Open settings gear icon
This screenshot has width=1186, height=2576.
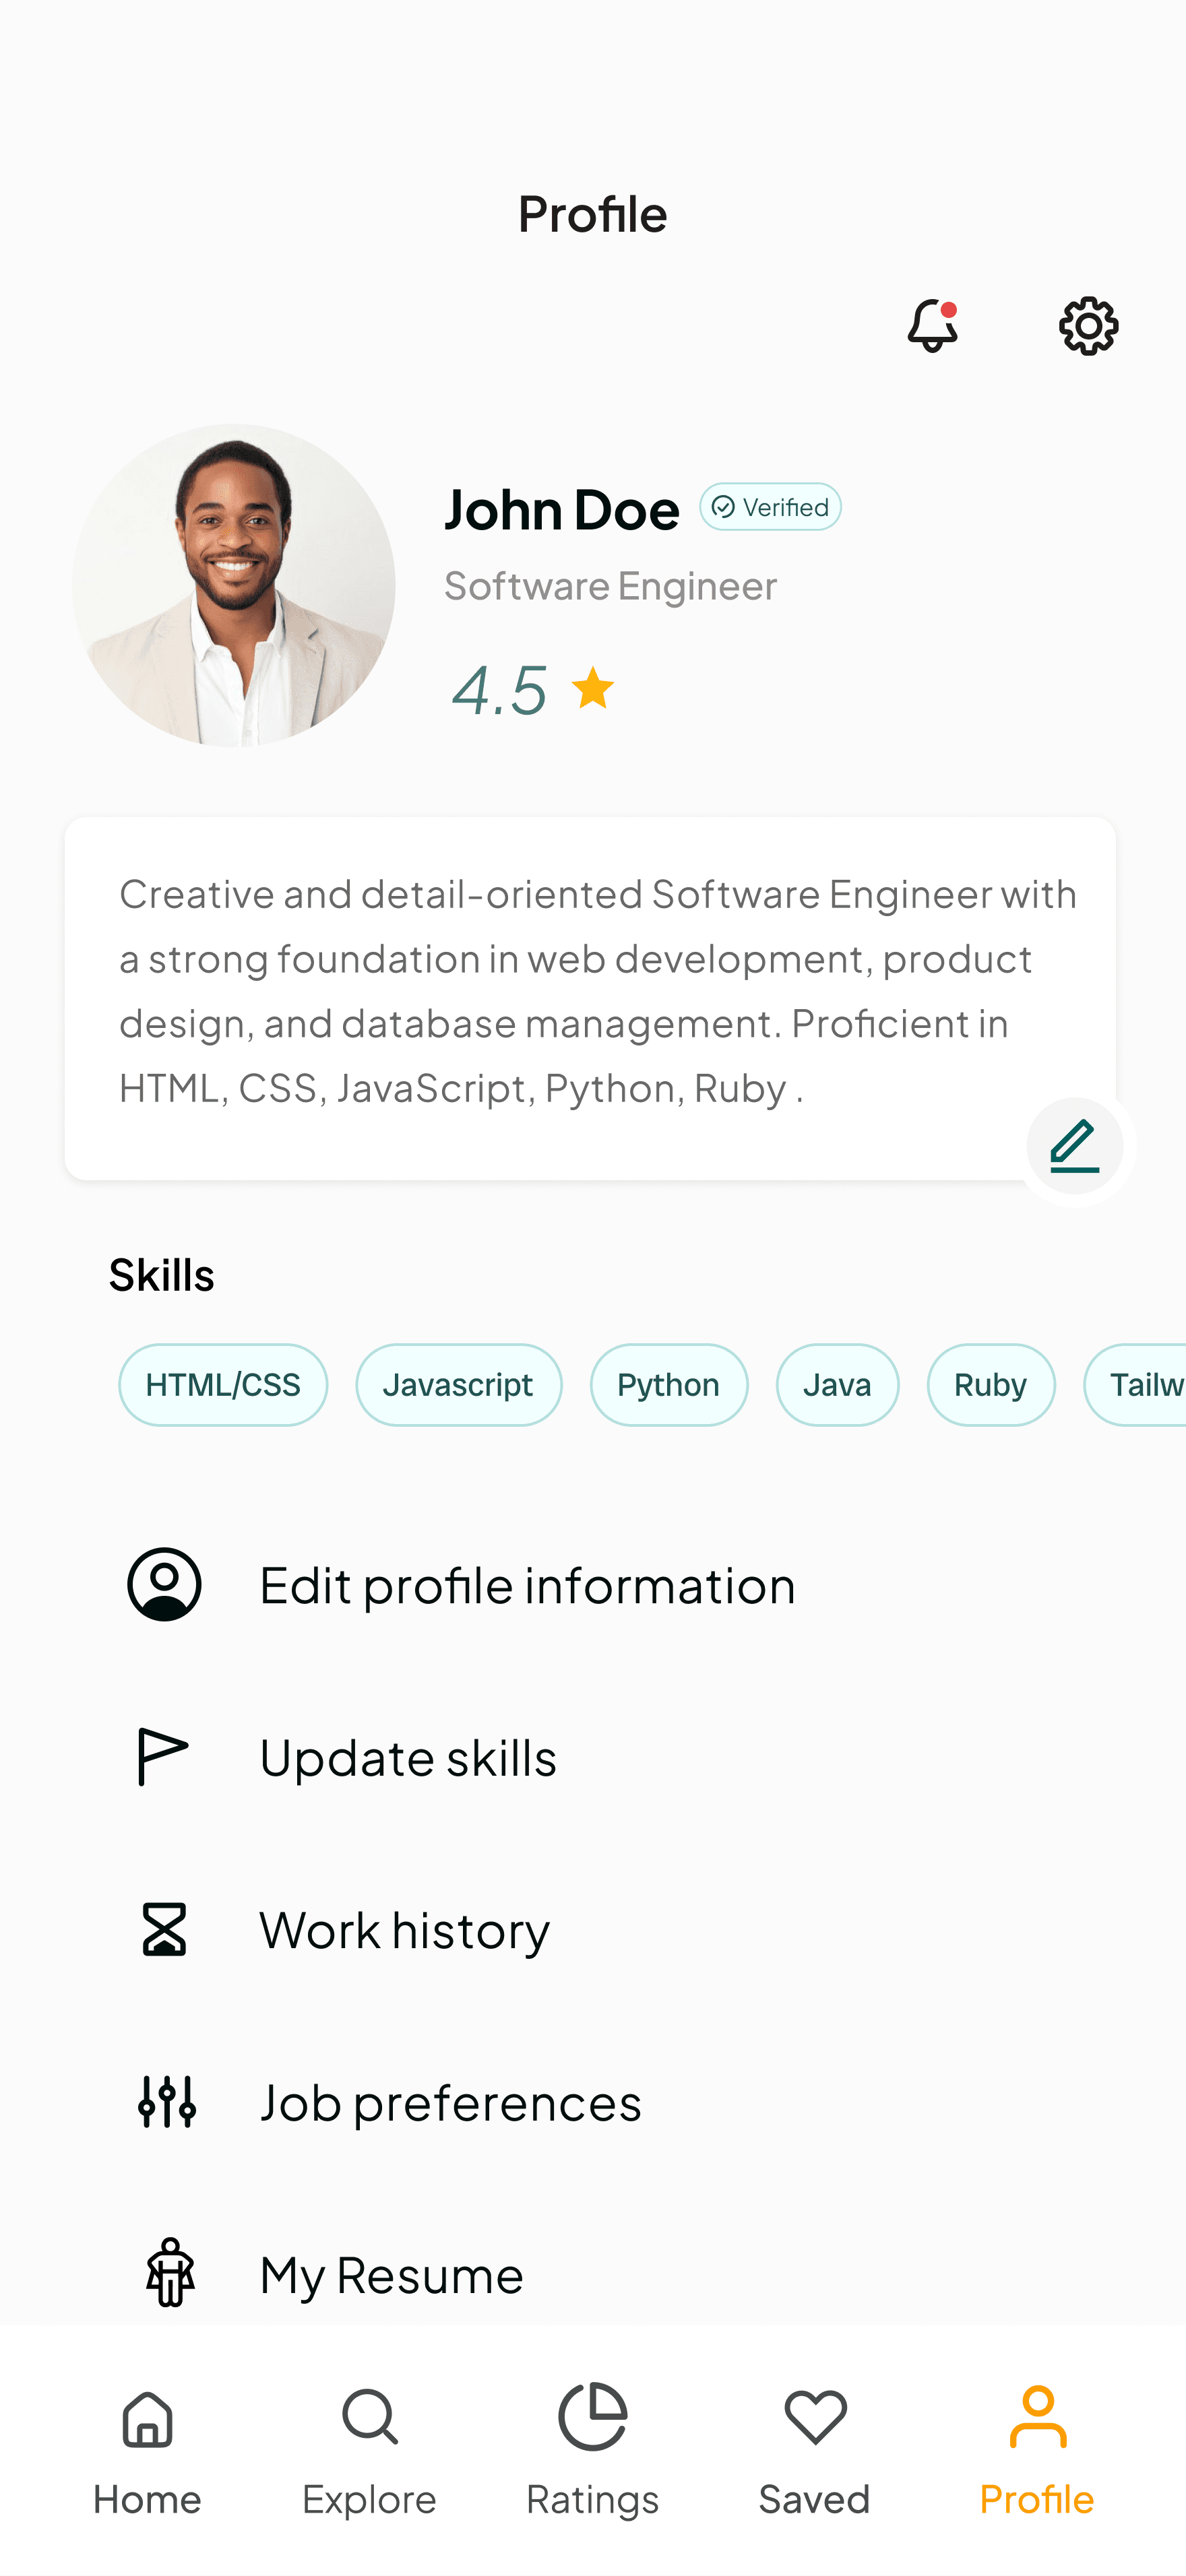click(1088, 325)
